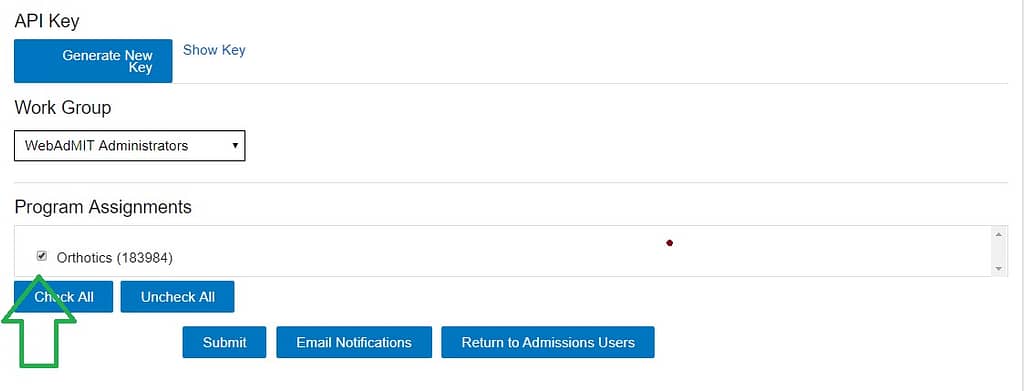Click the Program Assignments scrollbar track
The width and height of the screenshot is (1024, 391).
tap(999, 251)
